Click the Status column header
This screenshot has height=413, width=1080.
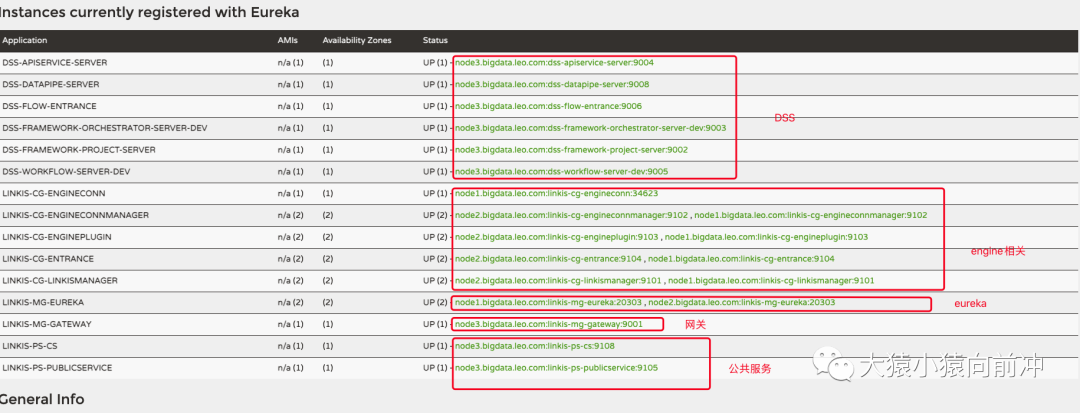[435, 41]
